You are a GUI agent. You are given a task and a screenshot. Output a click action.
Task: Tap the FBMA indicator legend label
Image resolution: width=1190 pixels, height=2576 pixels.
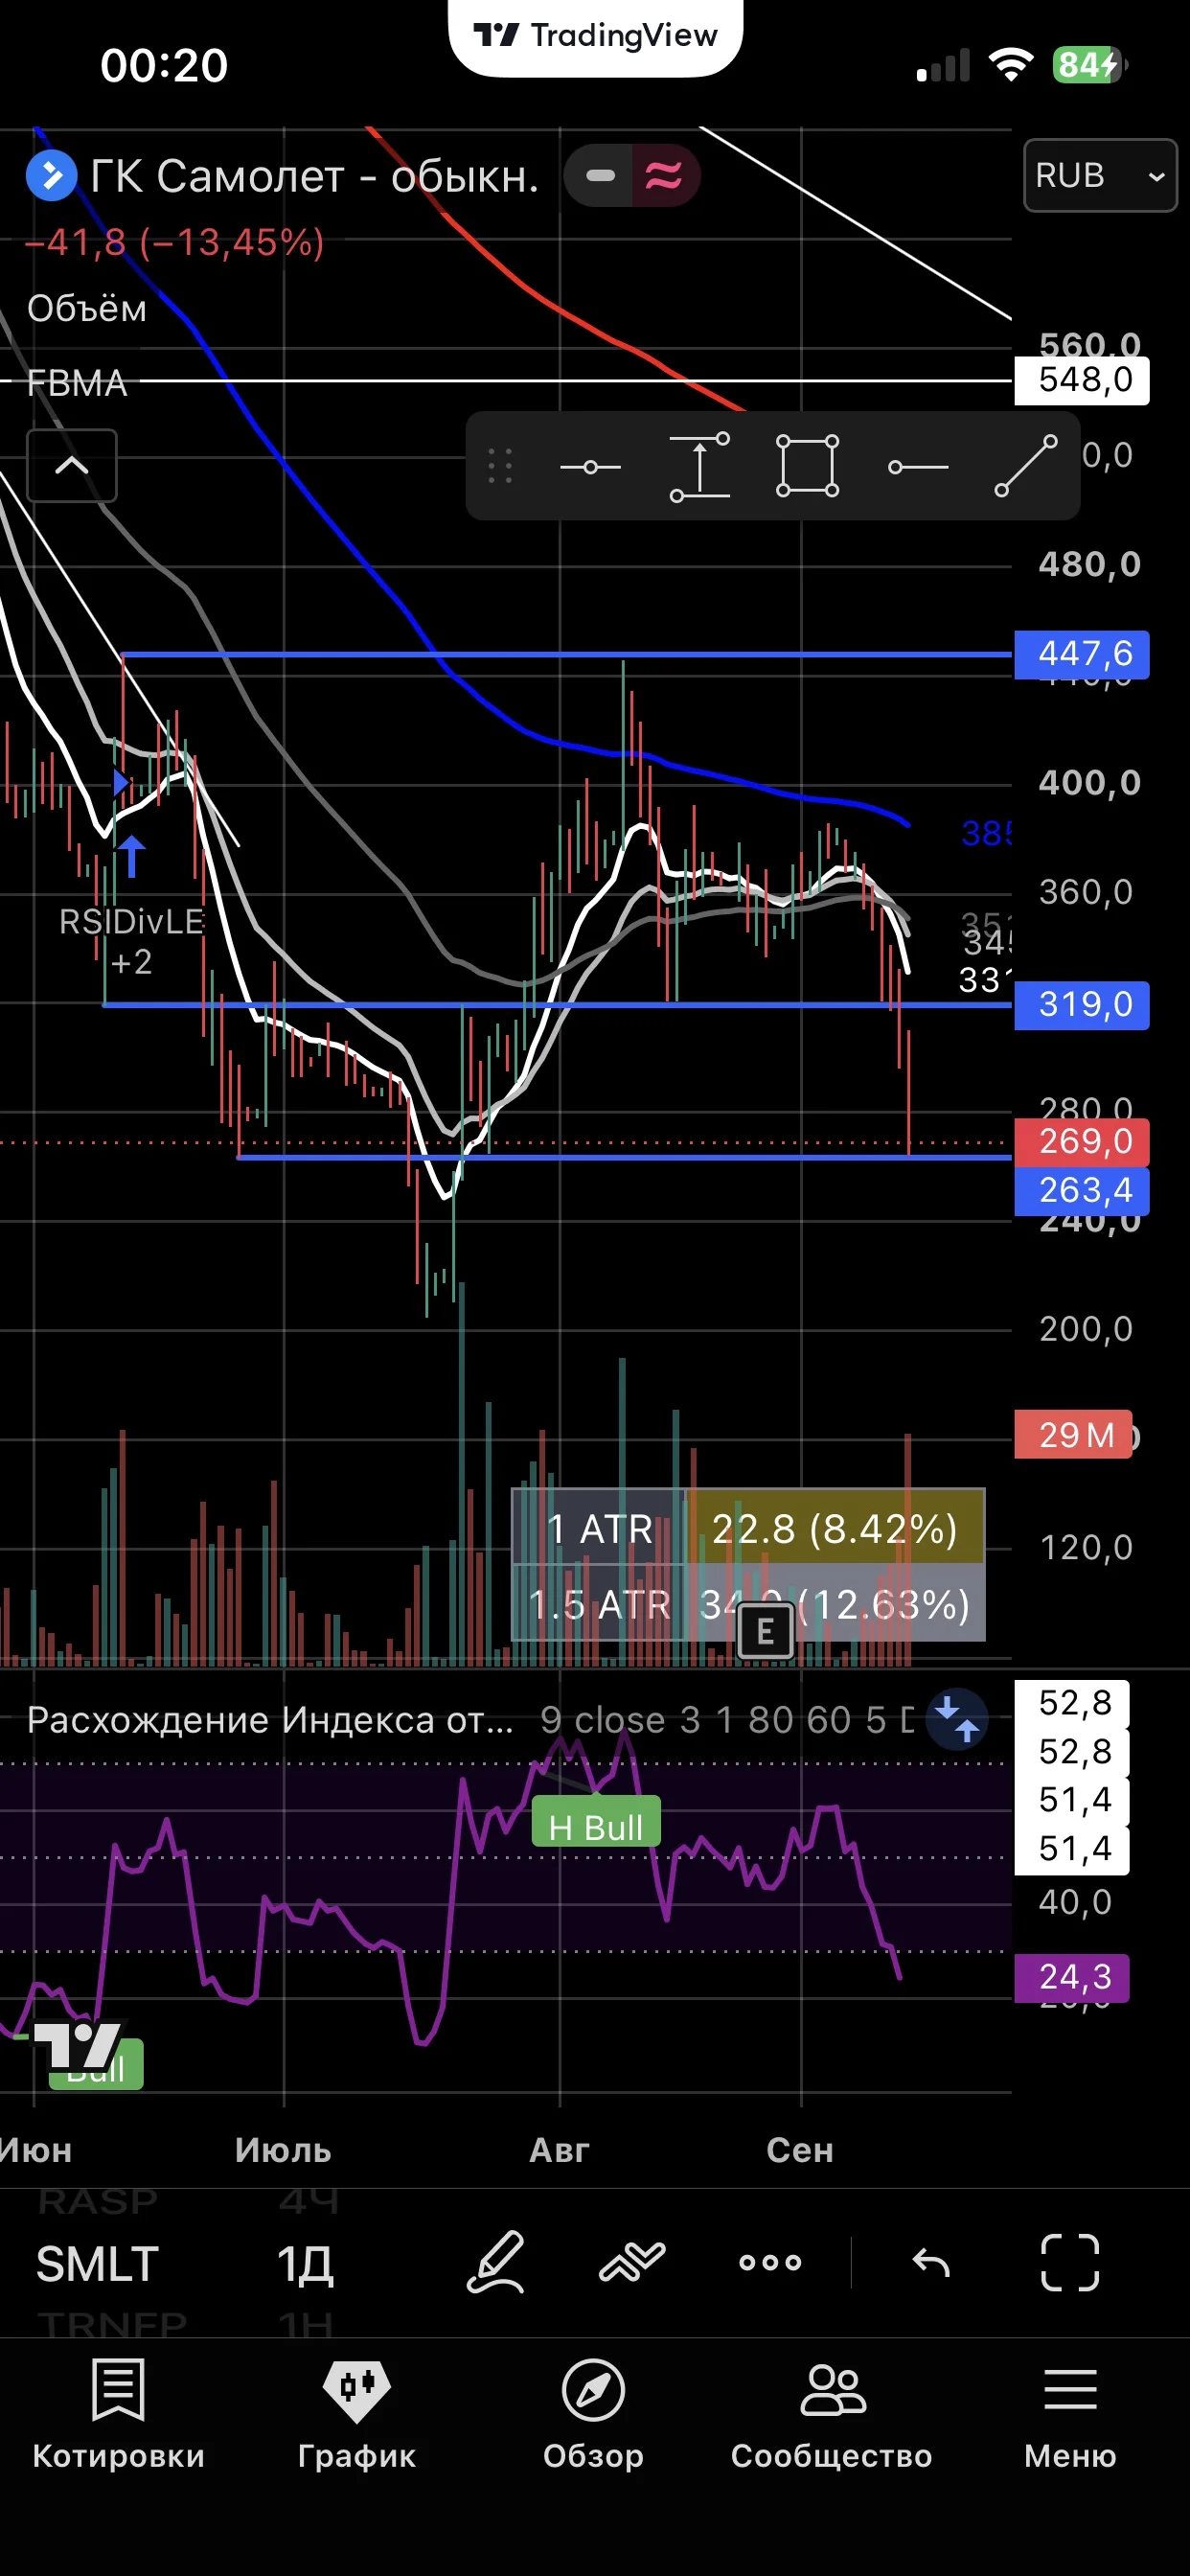pos(77,383)
